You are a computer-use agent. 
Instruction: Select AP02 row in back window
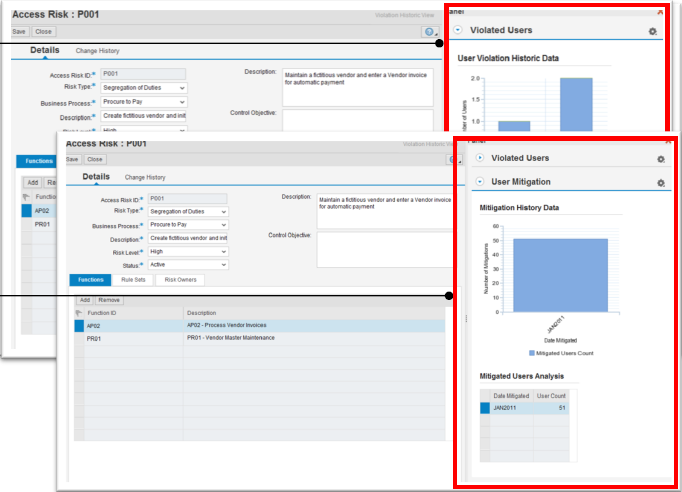coord(39,211)
